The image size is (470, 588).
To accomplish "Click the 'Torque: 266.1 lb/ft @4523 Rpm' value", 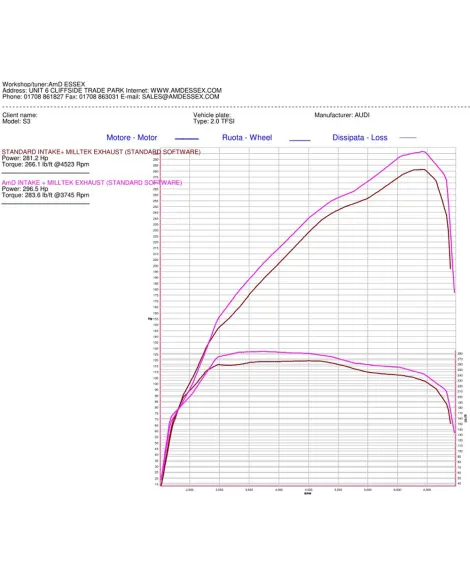I will click(45, 164).
